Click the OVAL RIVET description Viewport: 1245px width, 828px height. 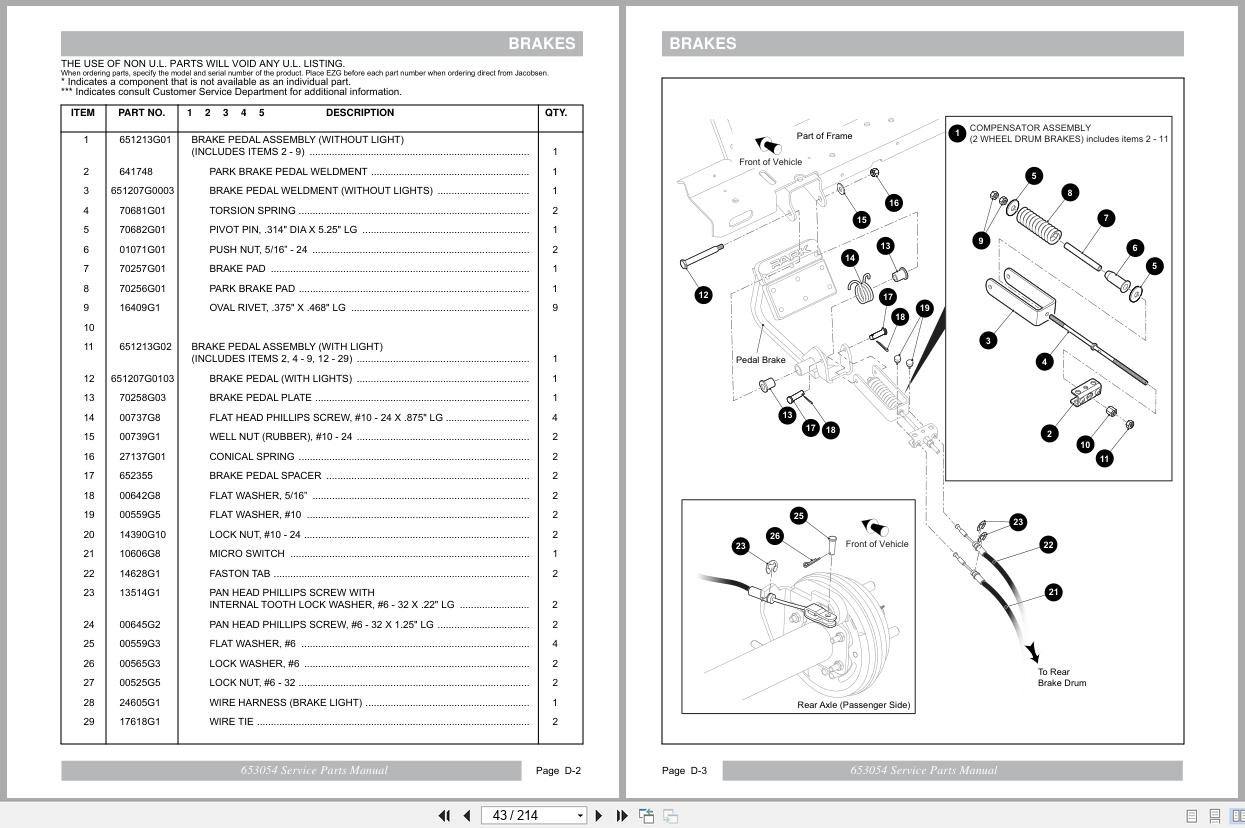tap(277, 308)
